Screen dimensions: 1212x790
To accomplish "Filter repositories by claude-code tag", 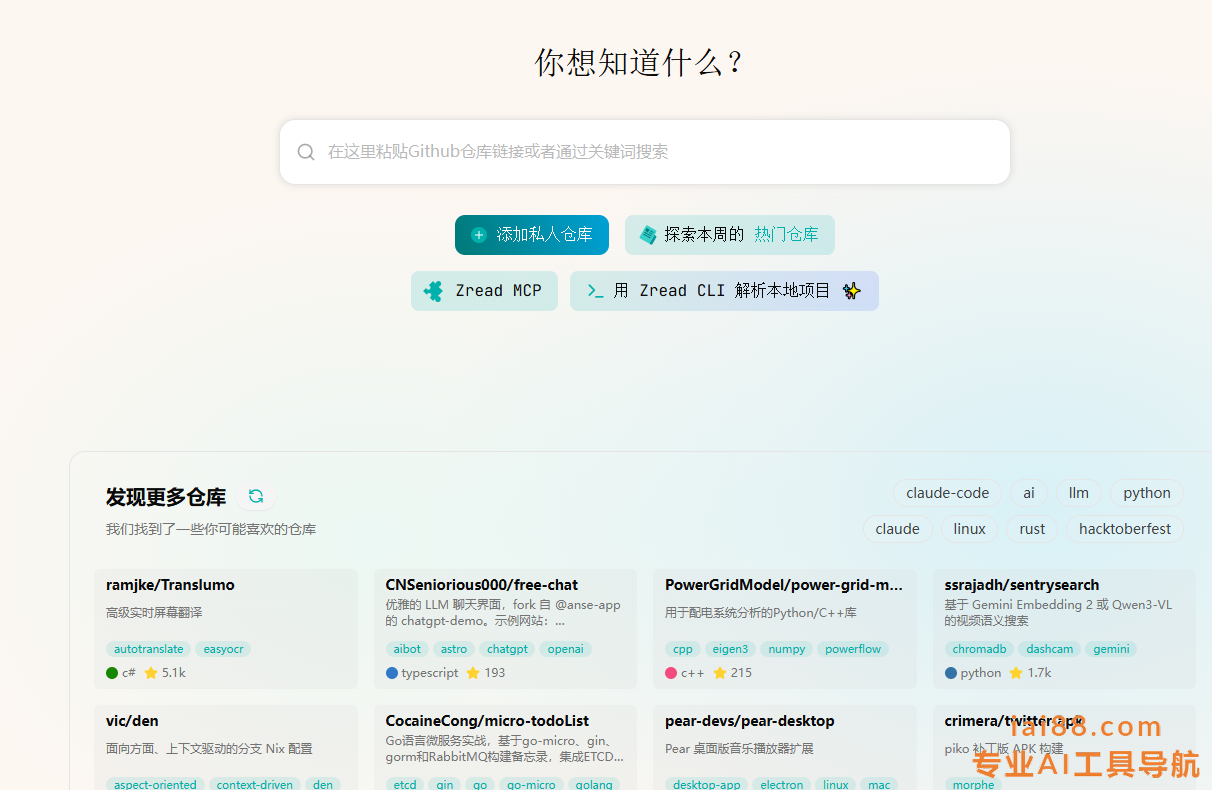I will click(947, 493).
